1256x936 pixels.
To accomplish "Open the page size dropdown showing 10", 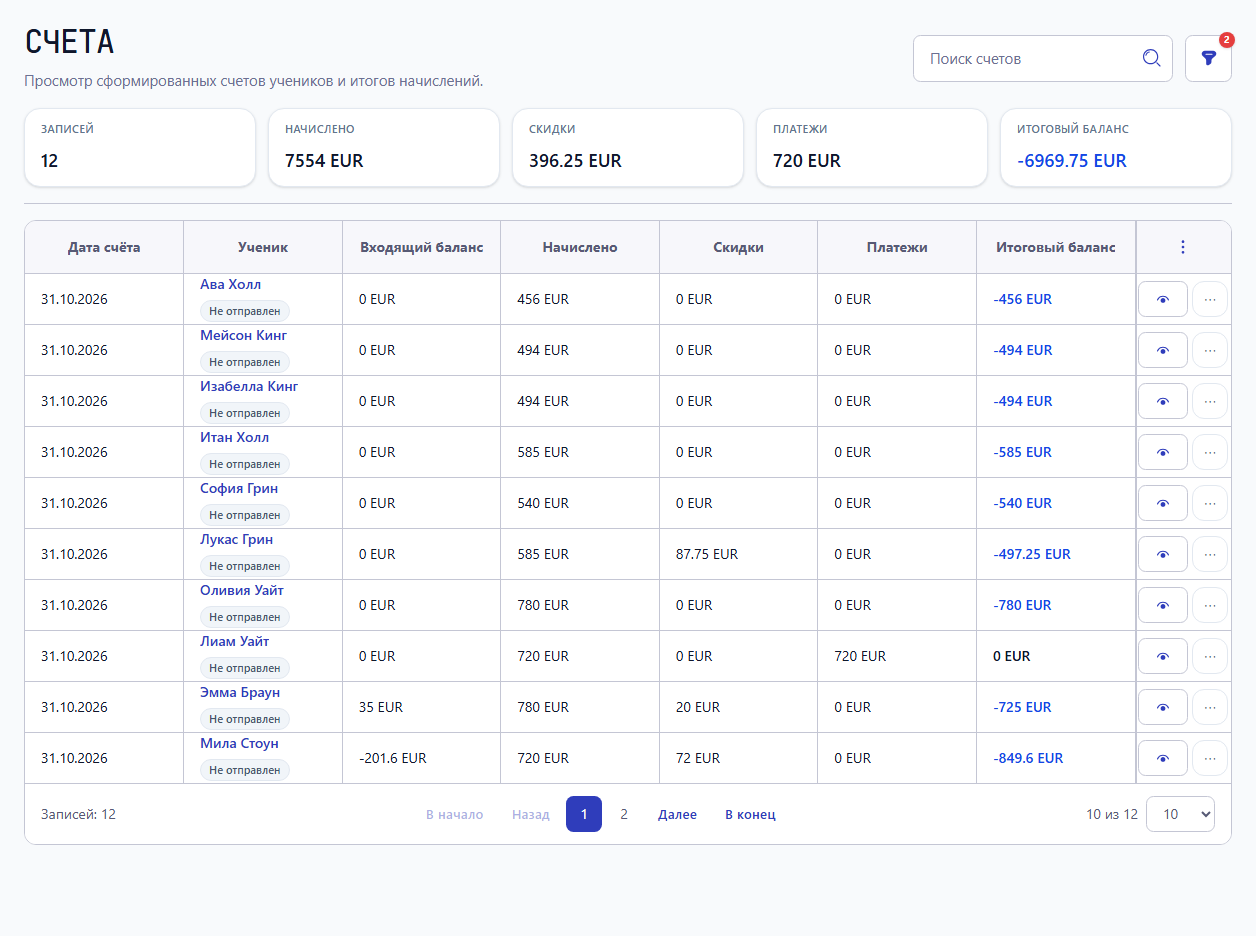I will (1180, 814).
